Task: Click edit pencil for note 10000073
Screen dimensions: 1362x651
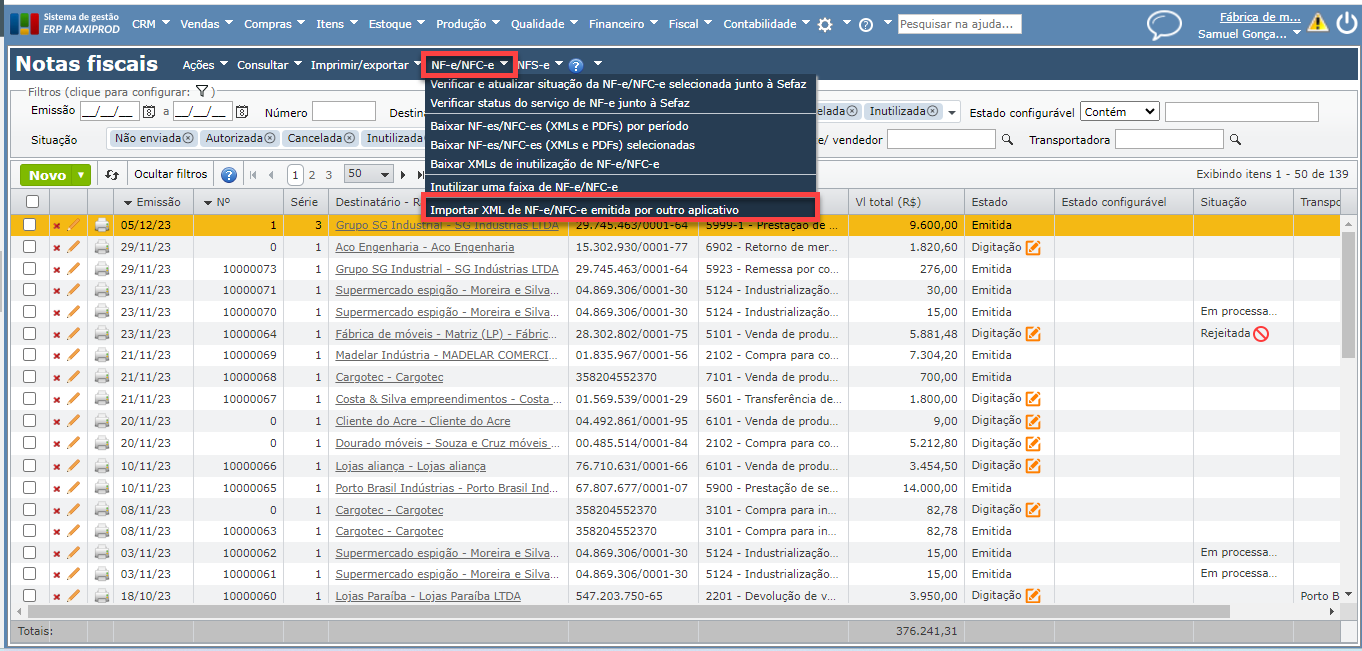Action: (73, 269)
